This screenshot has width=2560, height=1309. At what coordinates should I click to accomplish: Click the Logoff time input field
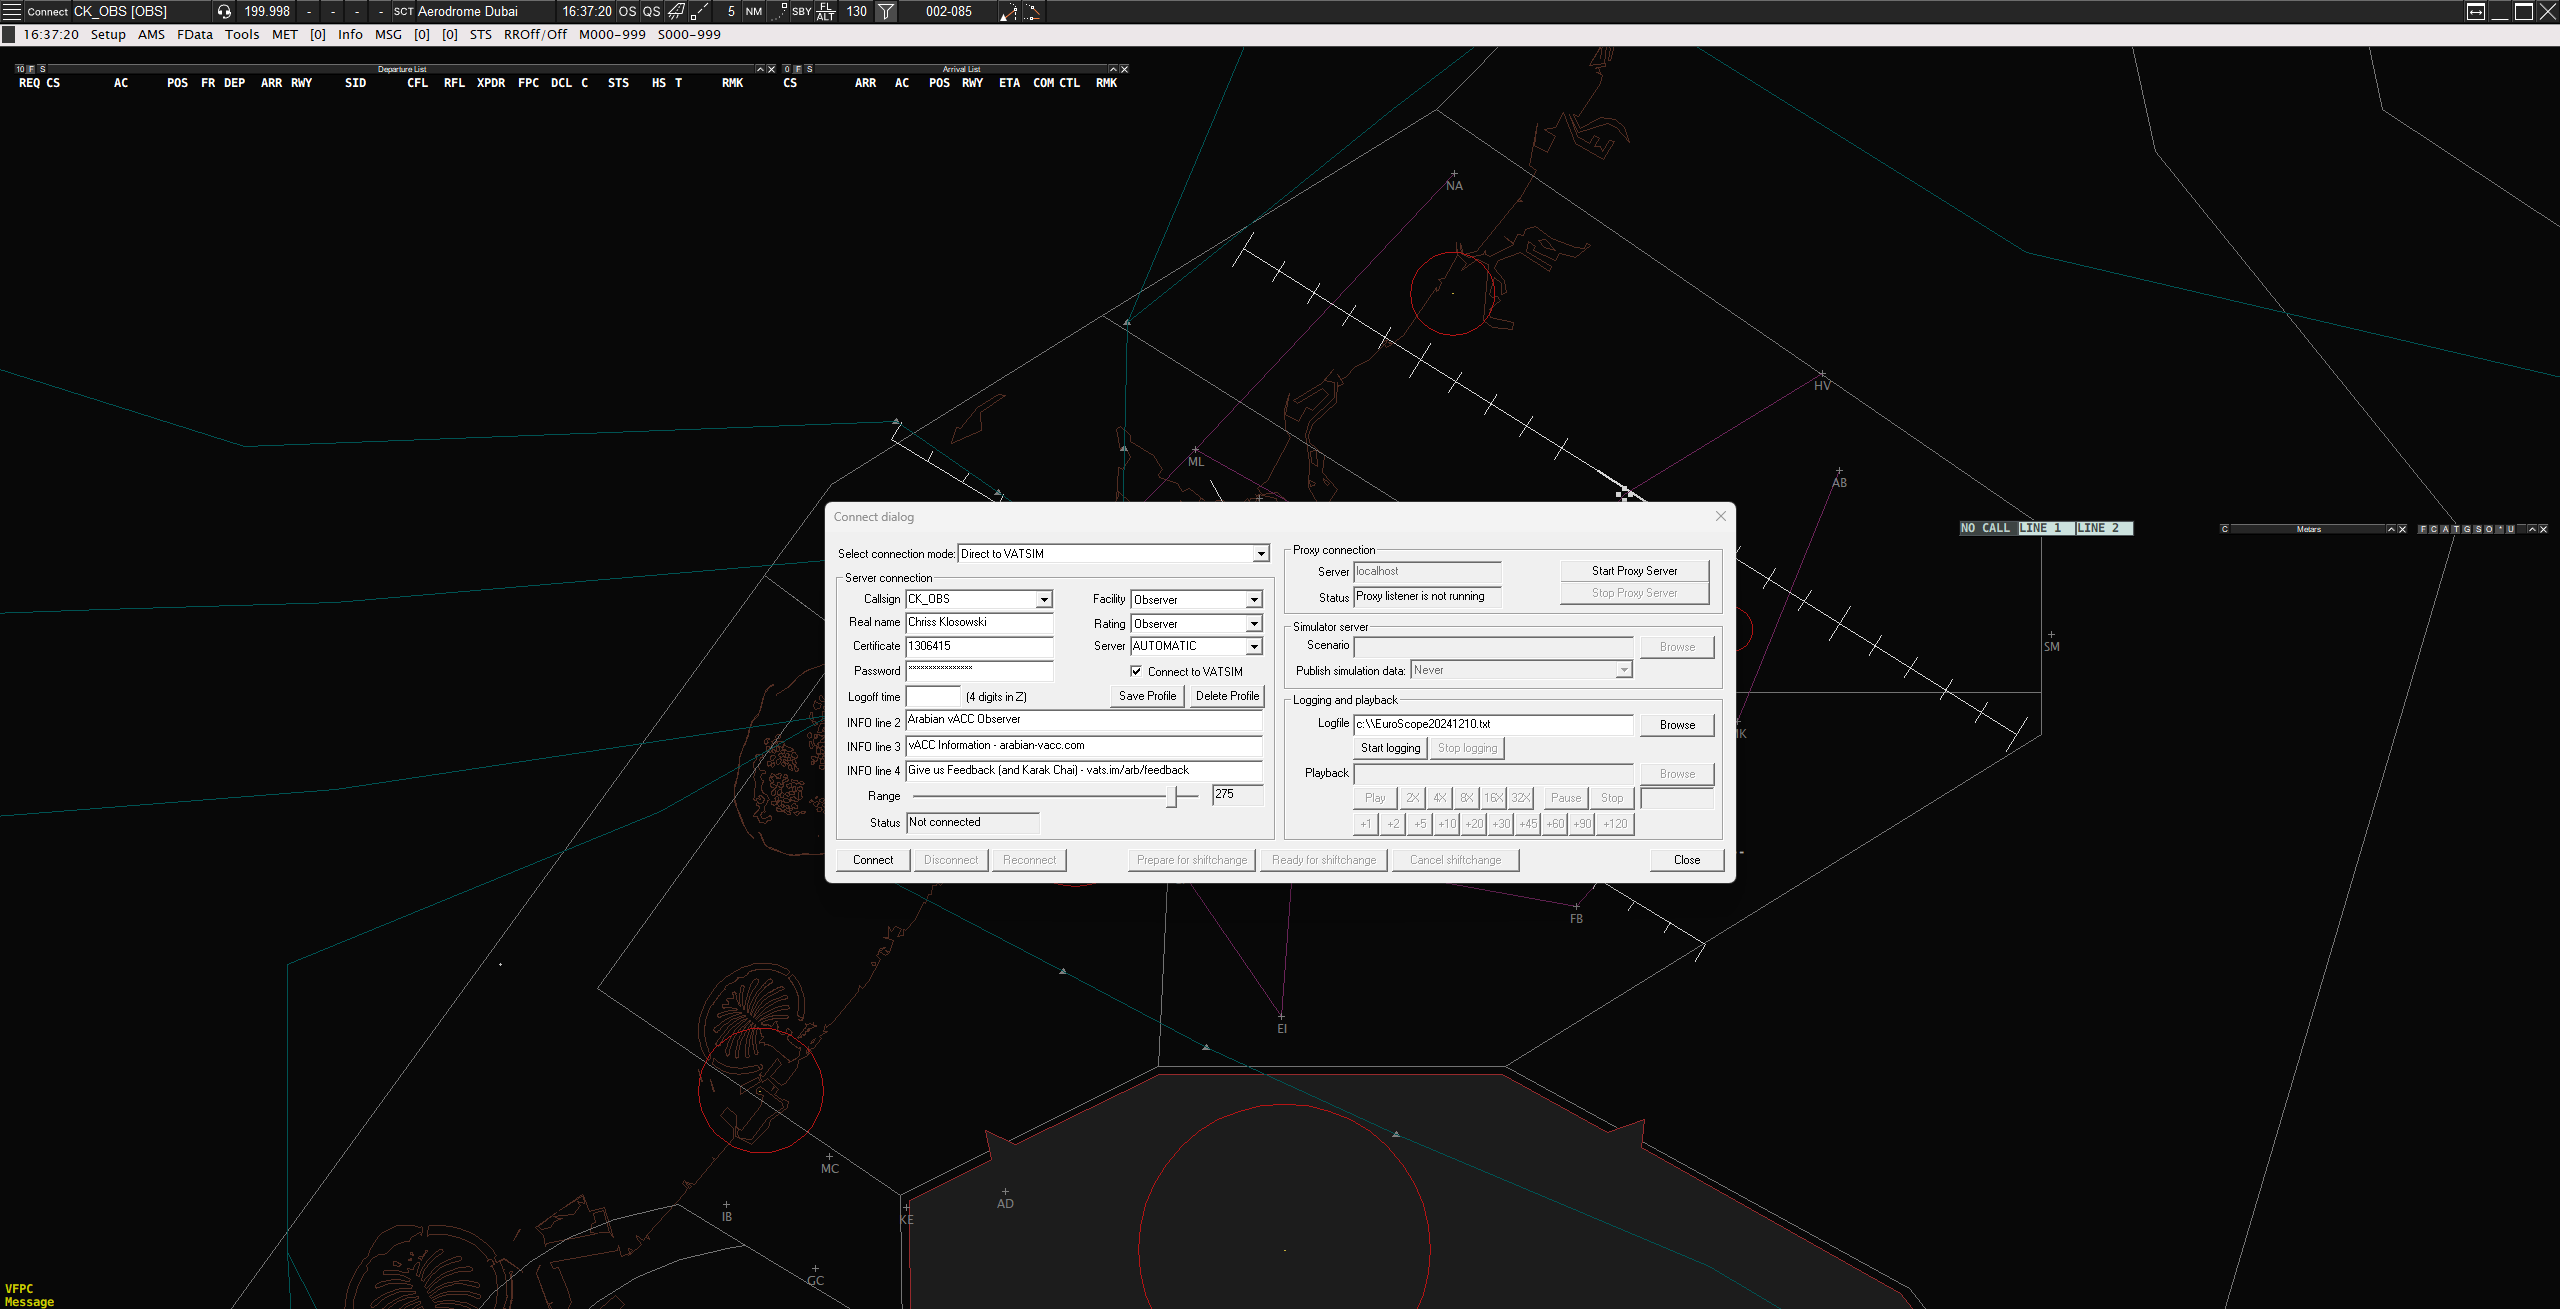tap(933, 696)
